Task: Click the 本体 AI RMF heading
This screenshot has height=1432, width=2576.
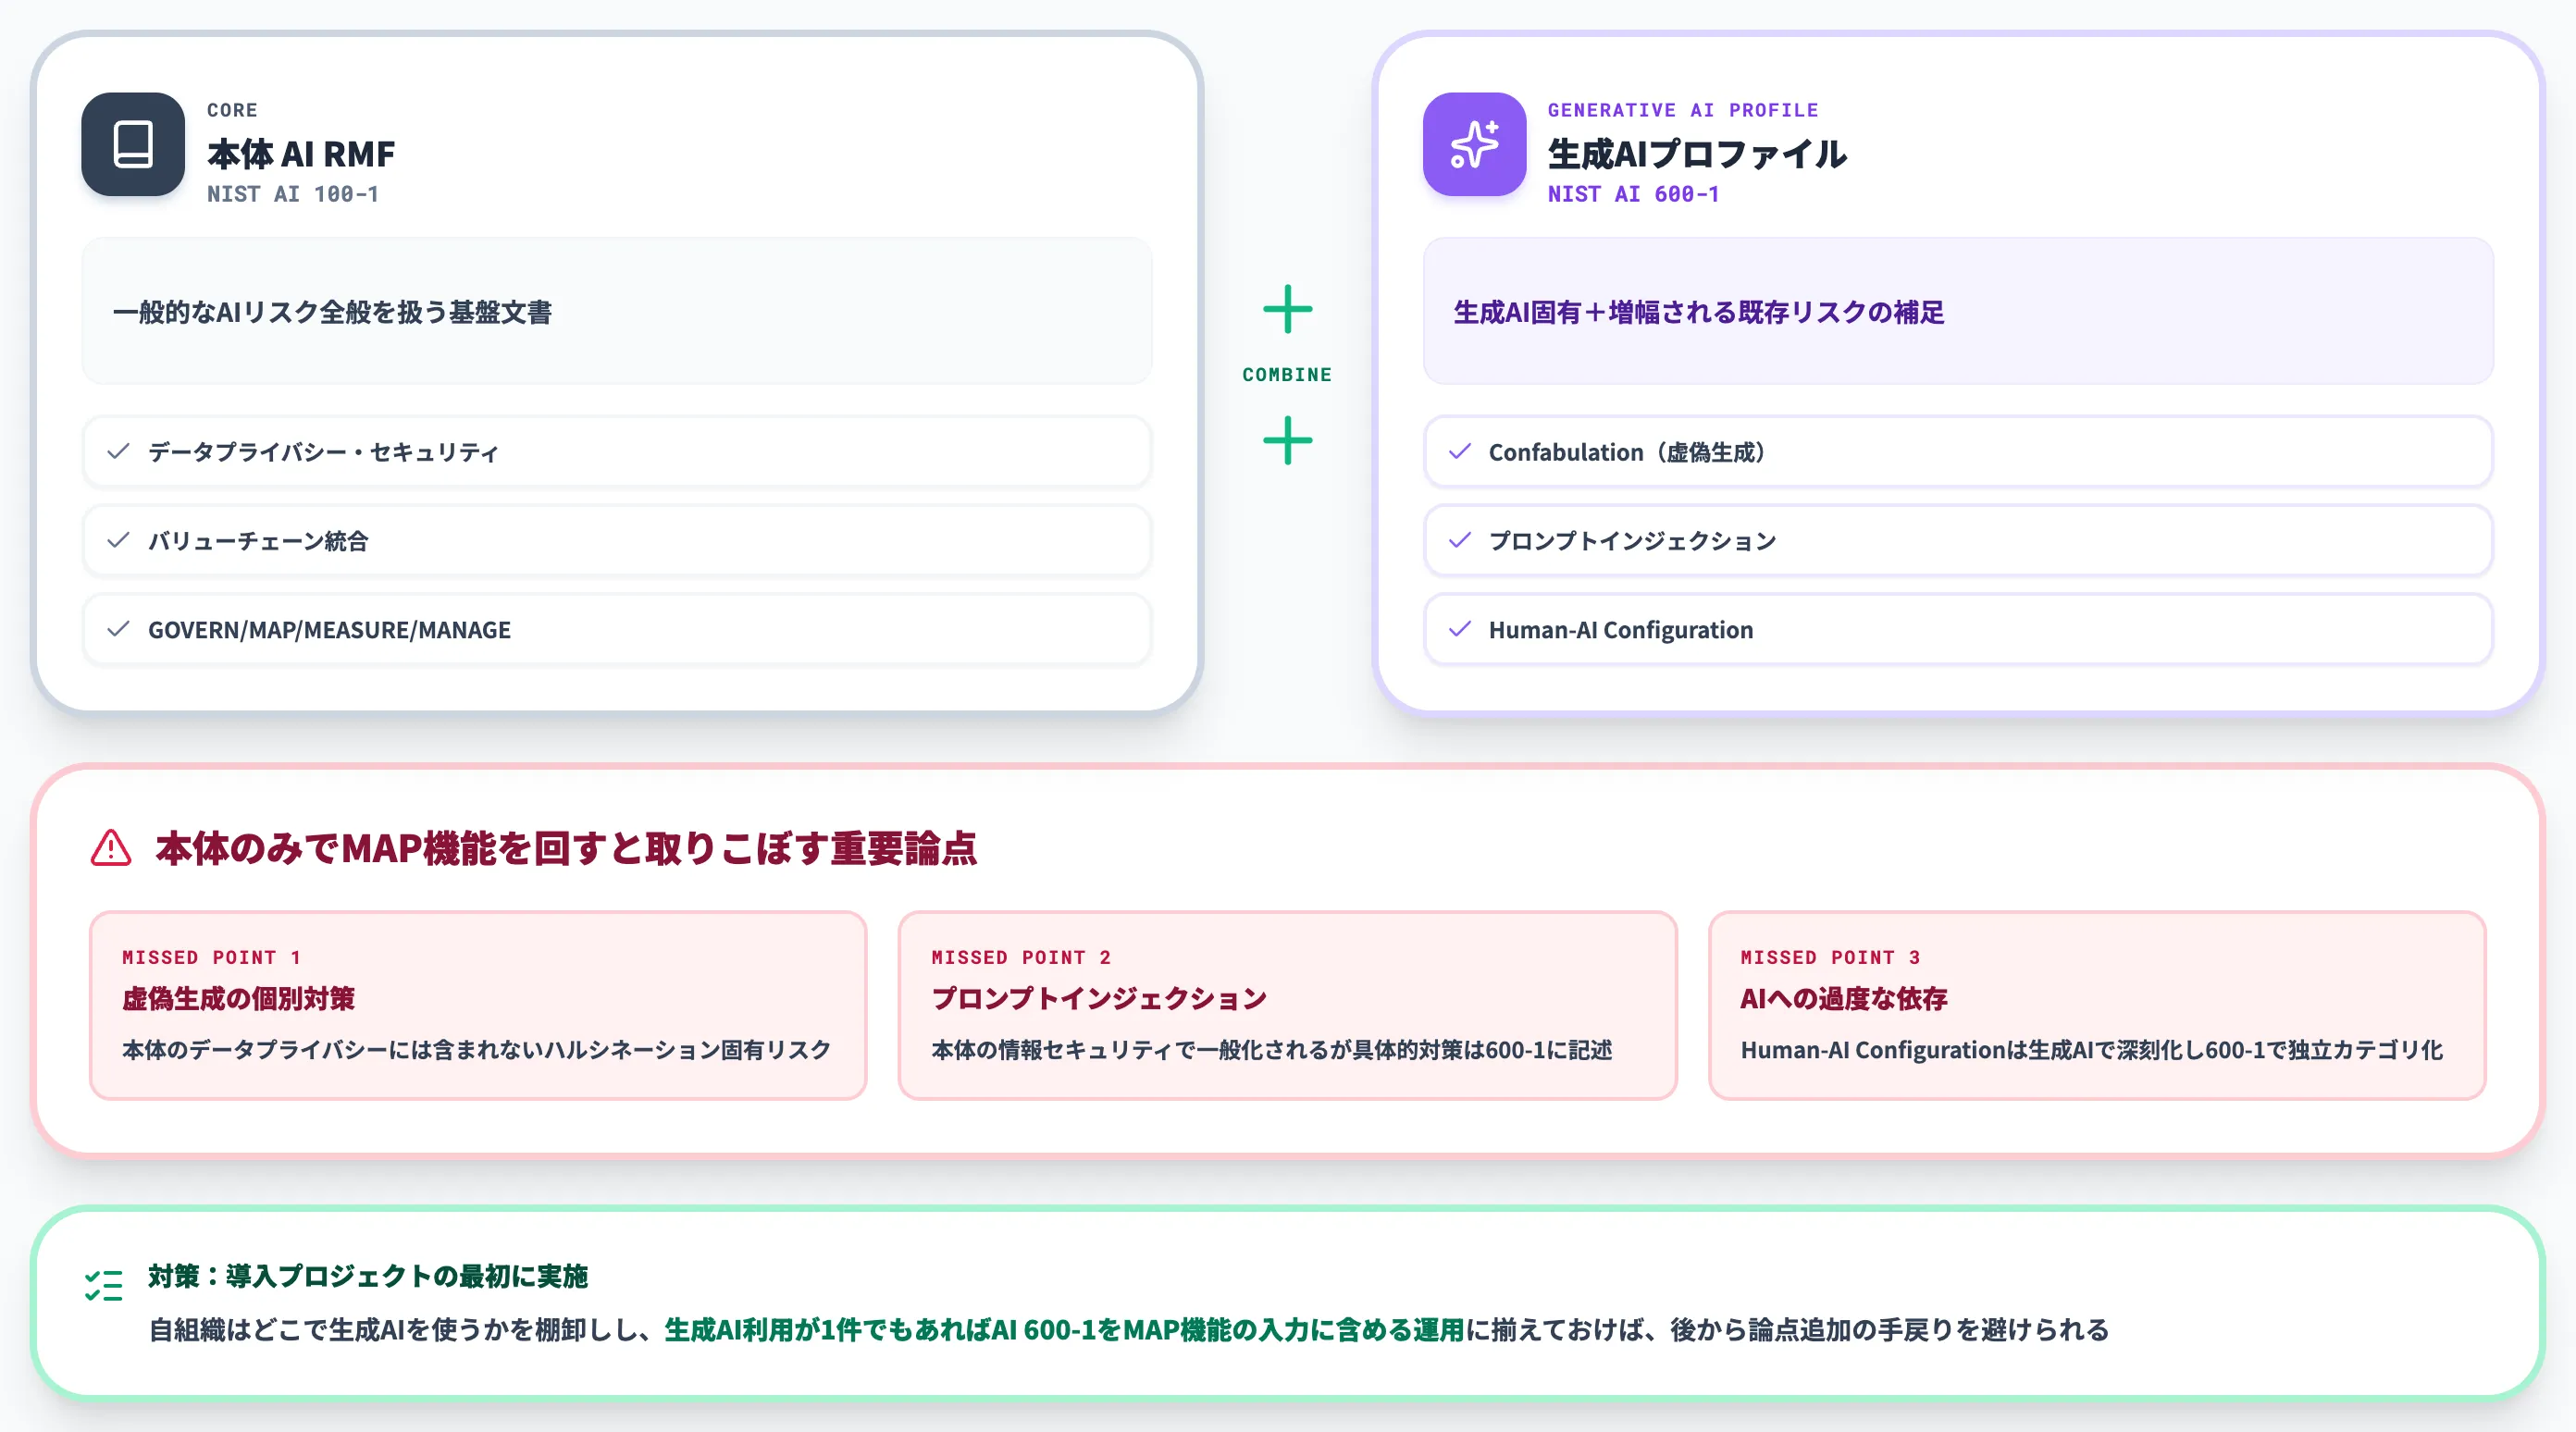Action: [301, 154]
